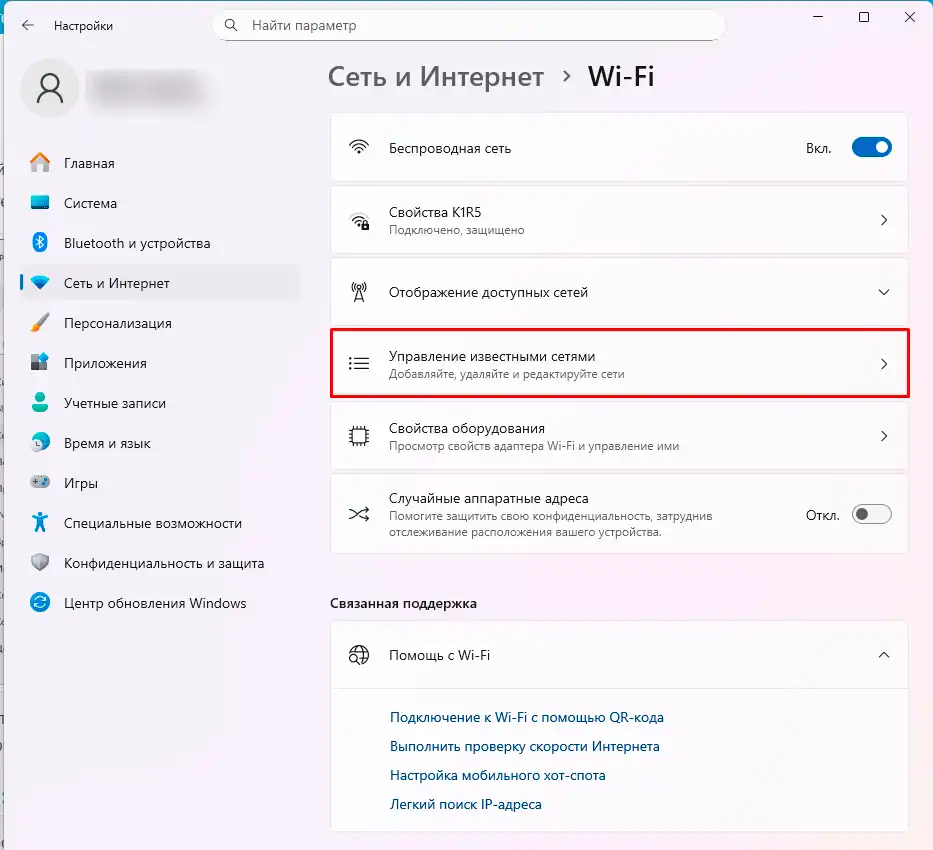This screenshot has width=933, height=850.
Task: Expand Отображение доступных сетей
Action: [883, 291]
